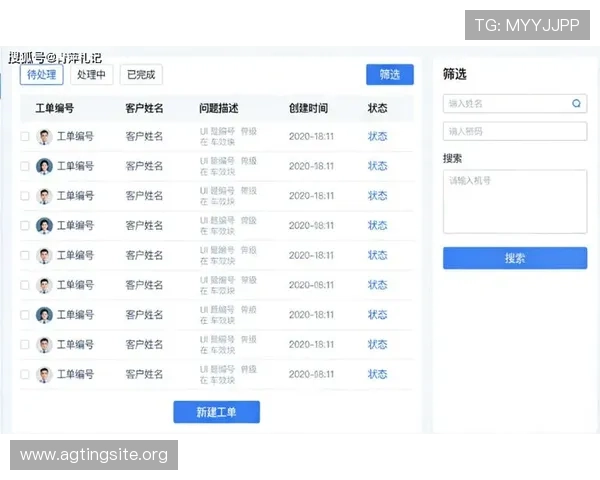Open the avatar in the fourth ticket row
This screenshot has height=480, width=600.
click(44, 225)
